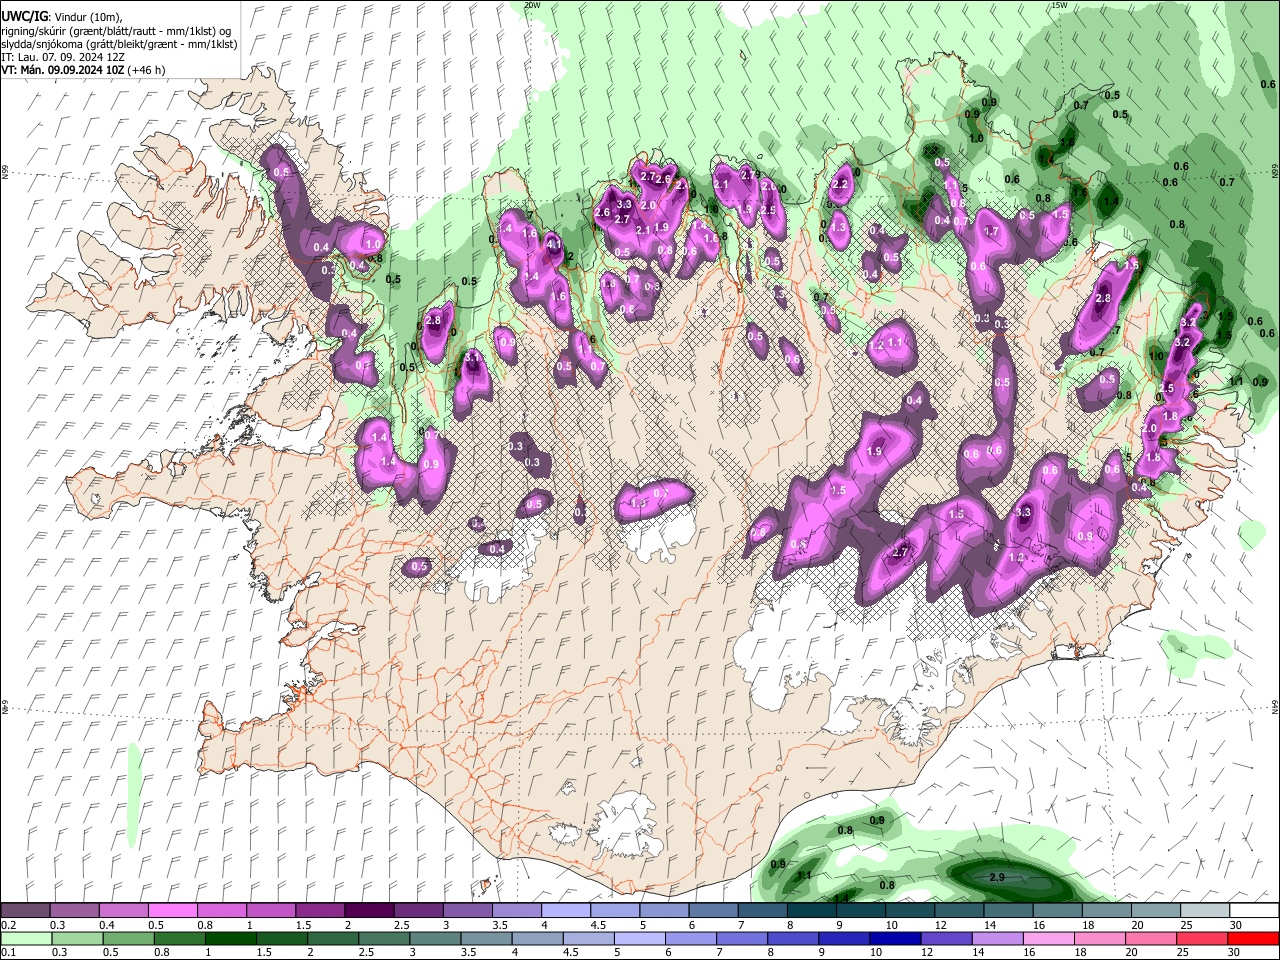The width and height of the screenshot is (1280, 960).
Task: Click the rain-scale swatch starting at 8
Action: 793,938
